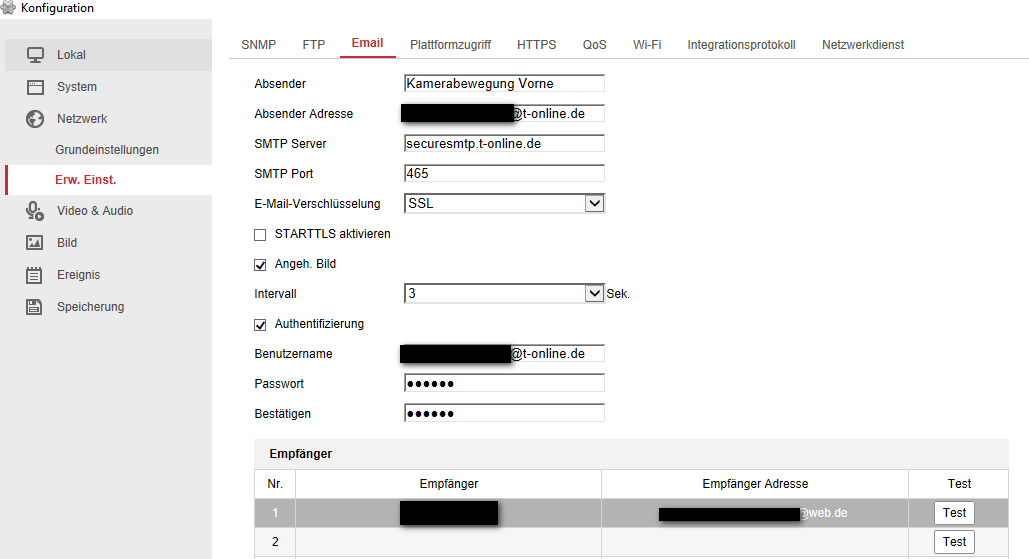Open the HTTPS tab
The image size is (1029, 559).
[537, 45]
